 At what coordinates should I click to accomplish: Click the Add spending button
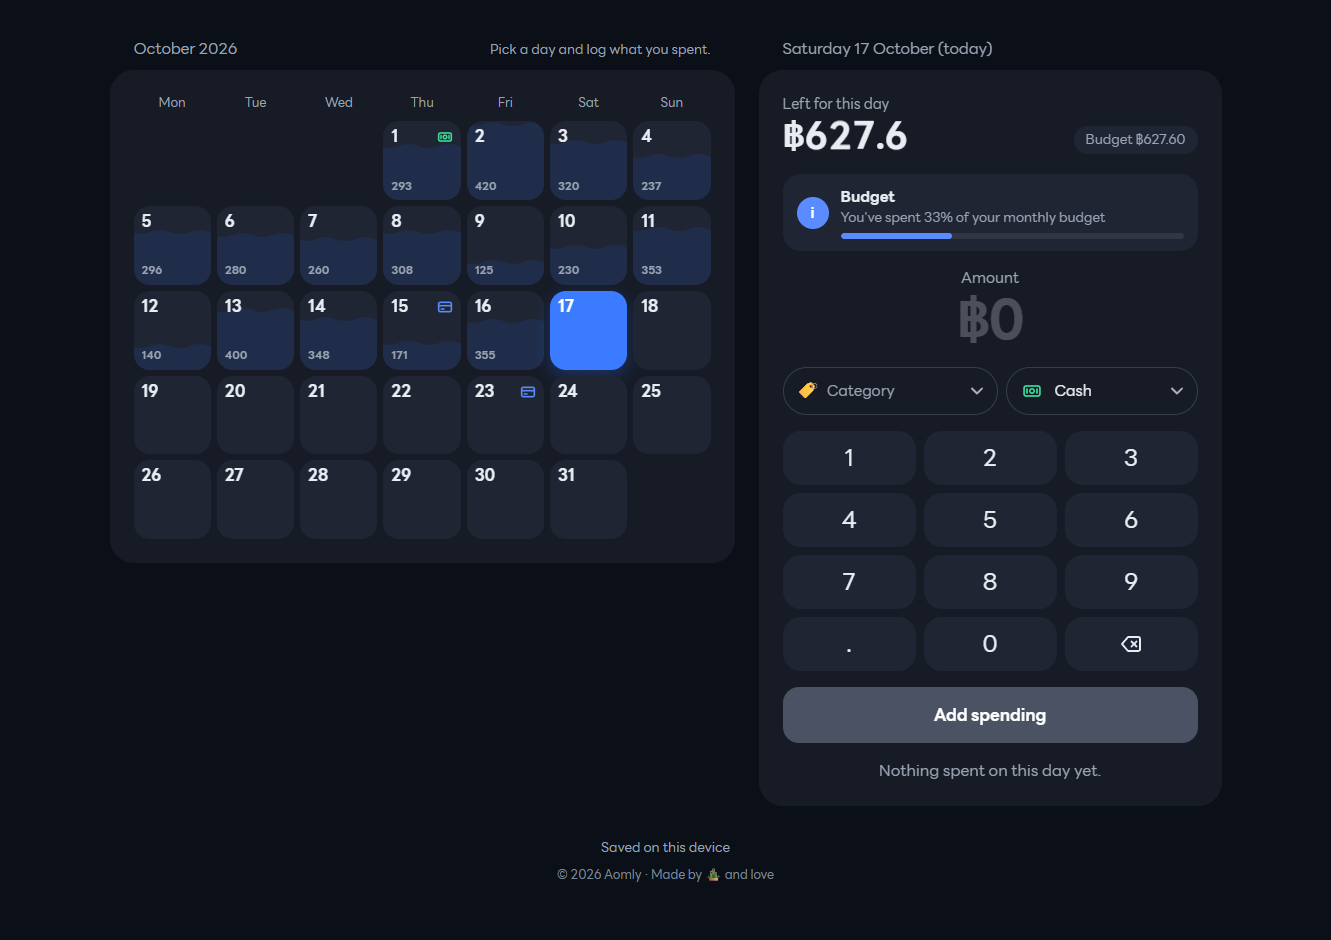coord(990,715)
